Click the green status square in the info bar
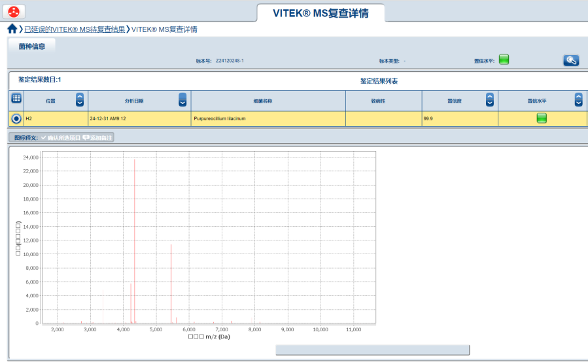This screenshot has width=588, height=362. (504, 59)
